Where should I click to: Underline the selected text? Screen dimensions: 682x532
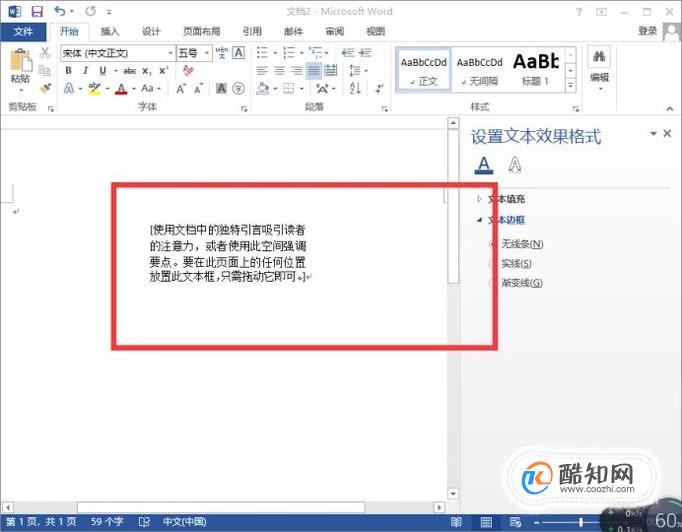(x=103, y=70)
